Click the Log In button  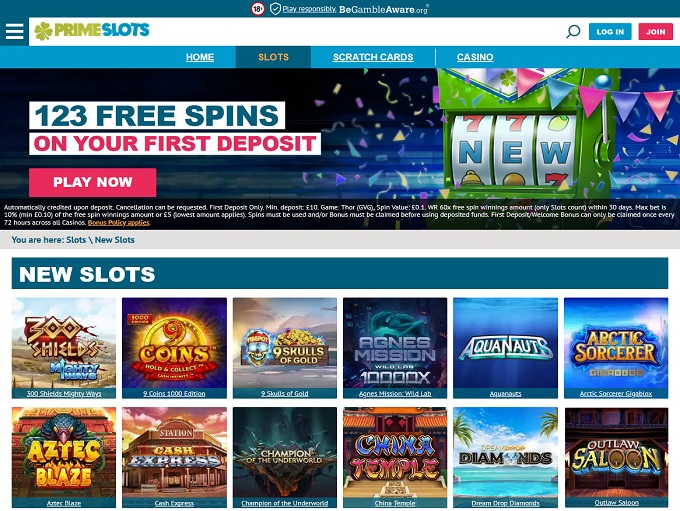pos(610,32)
